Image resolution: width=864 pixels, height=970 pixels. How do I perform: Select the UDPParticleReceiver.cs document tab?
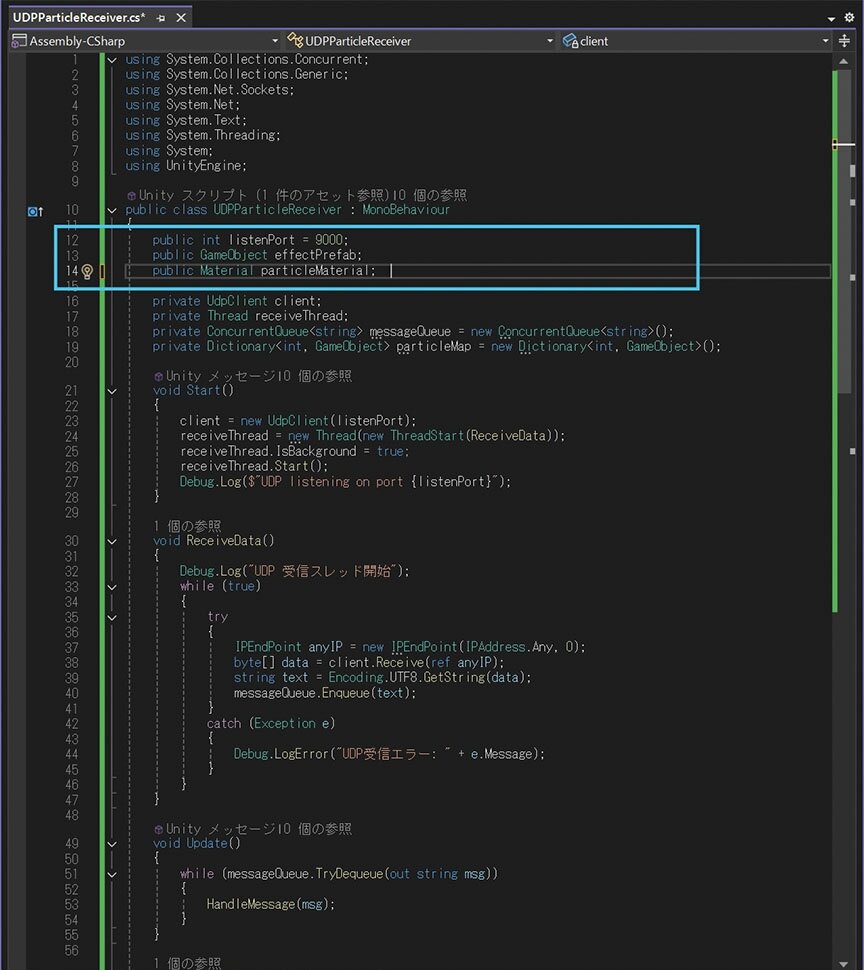coord(78,18)
